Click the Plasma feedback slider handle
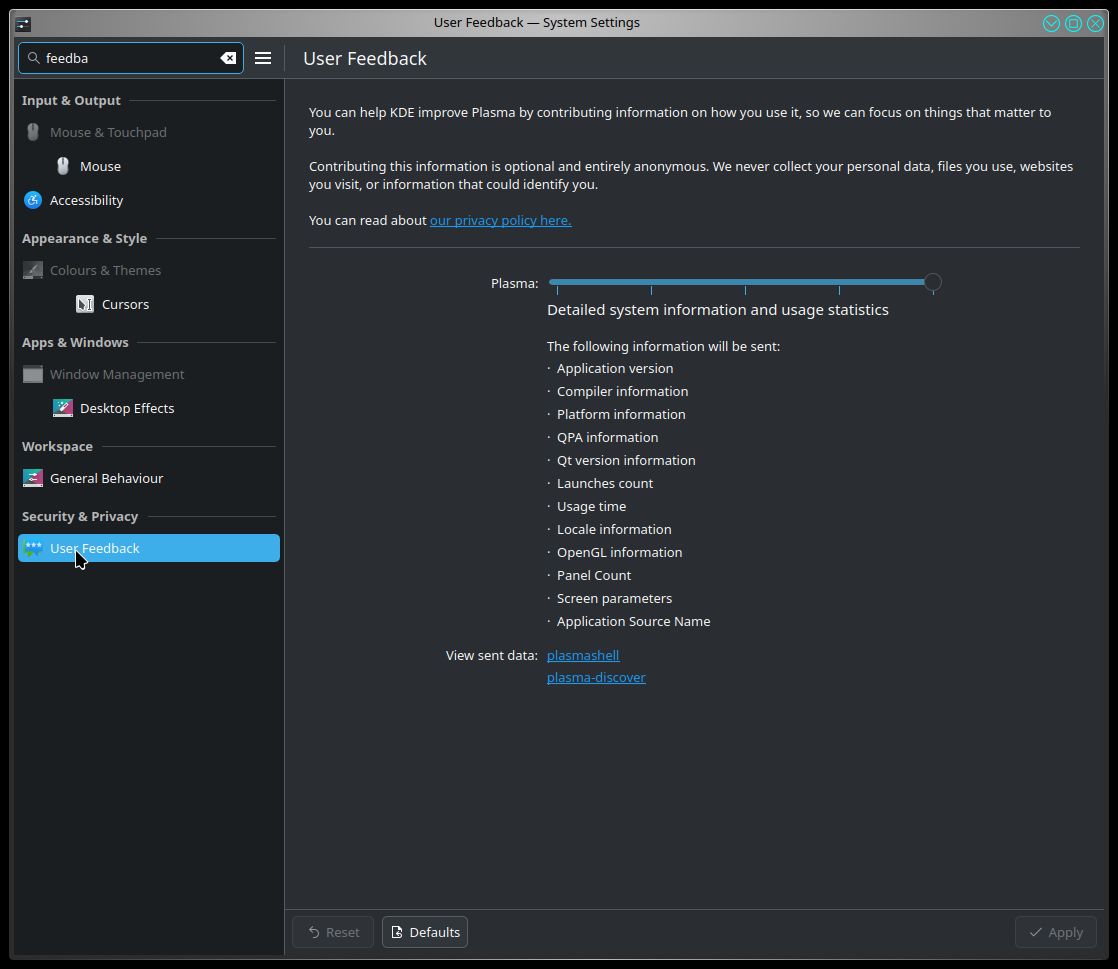 click(x=933, y=282)
